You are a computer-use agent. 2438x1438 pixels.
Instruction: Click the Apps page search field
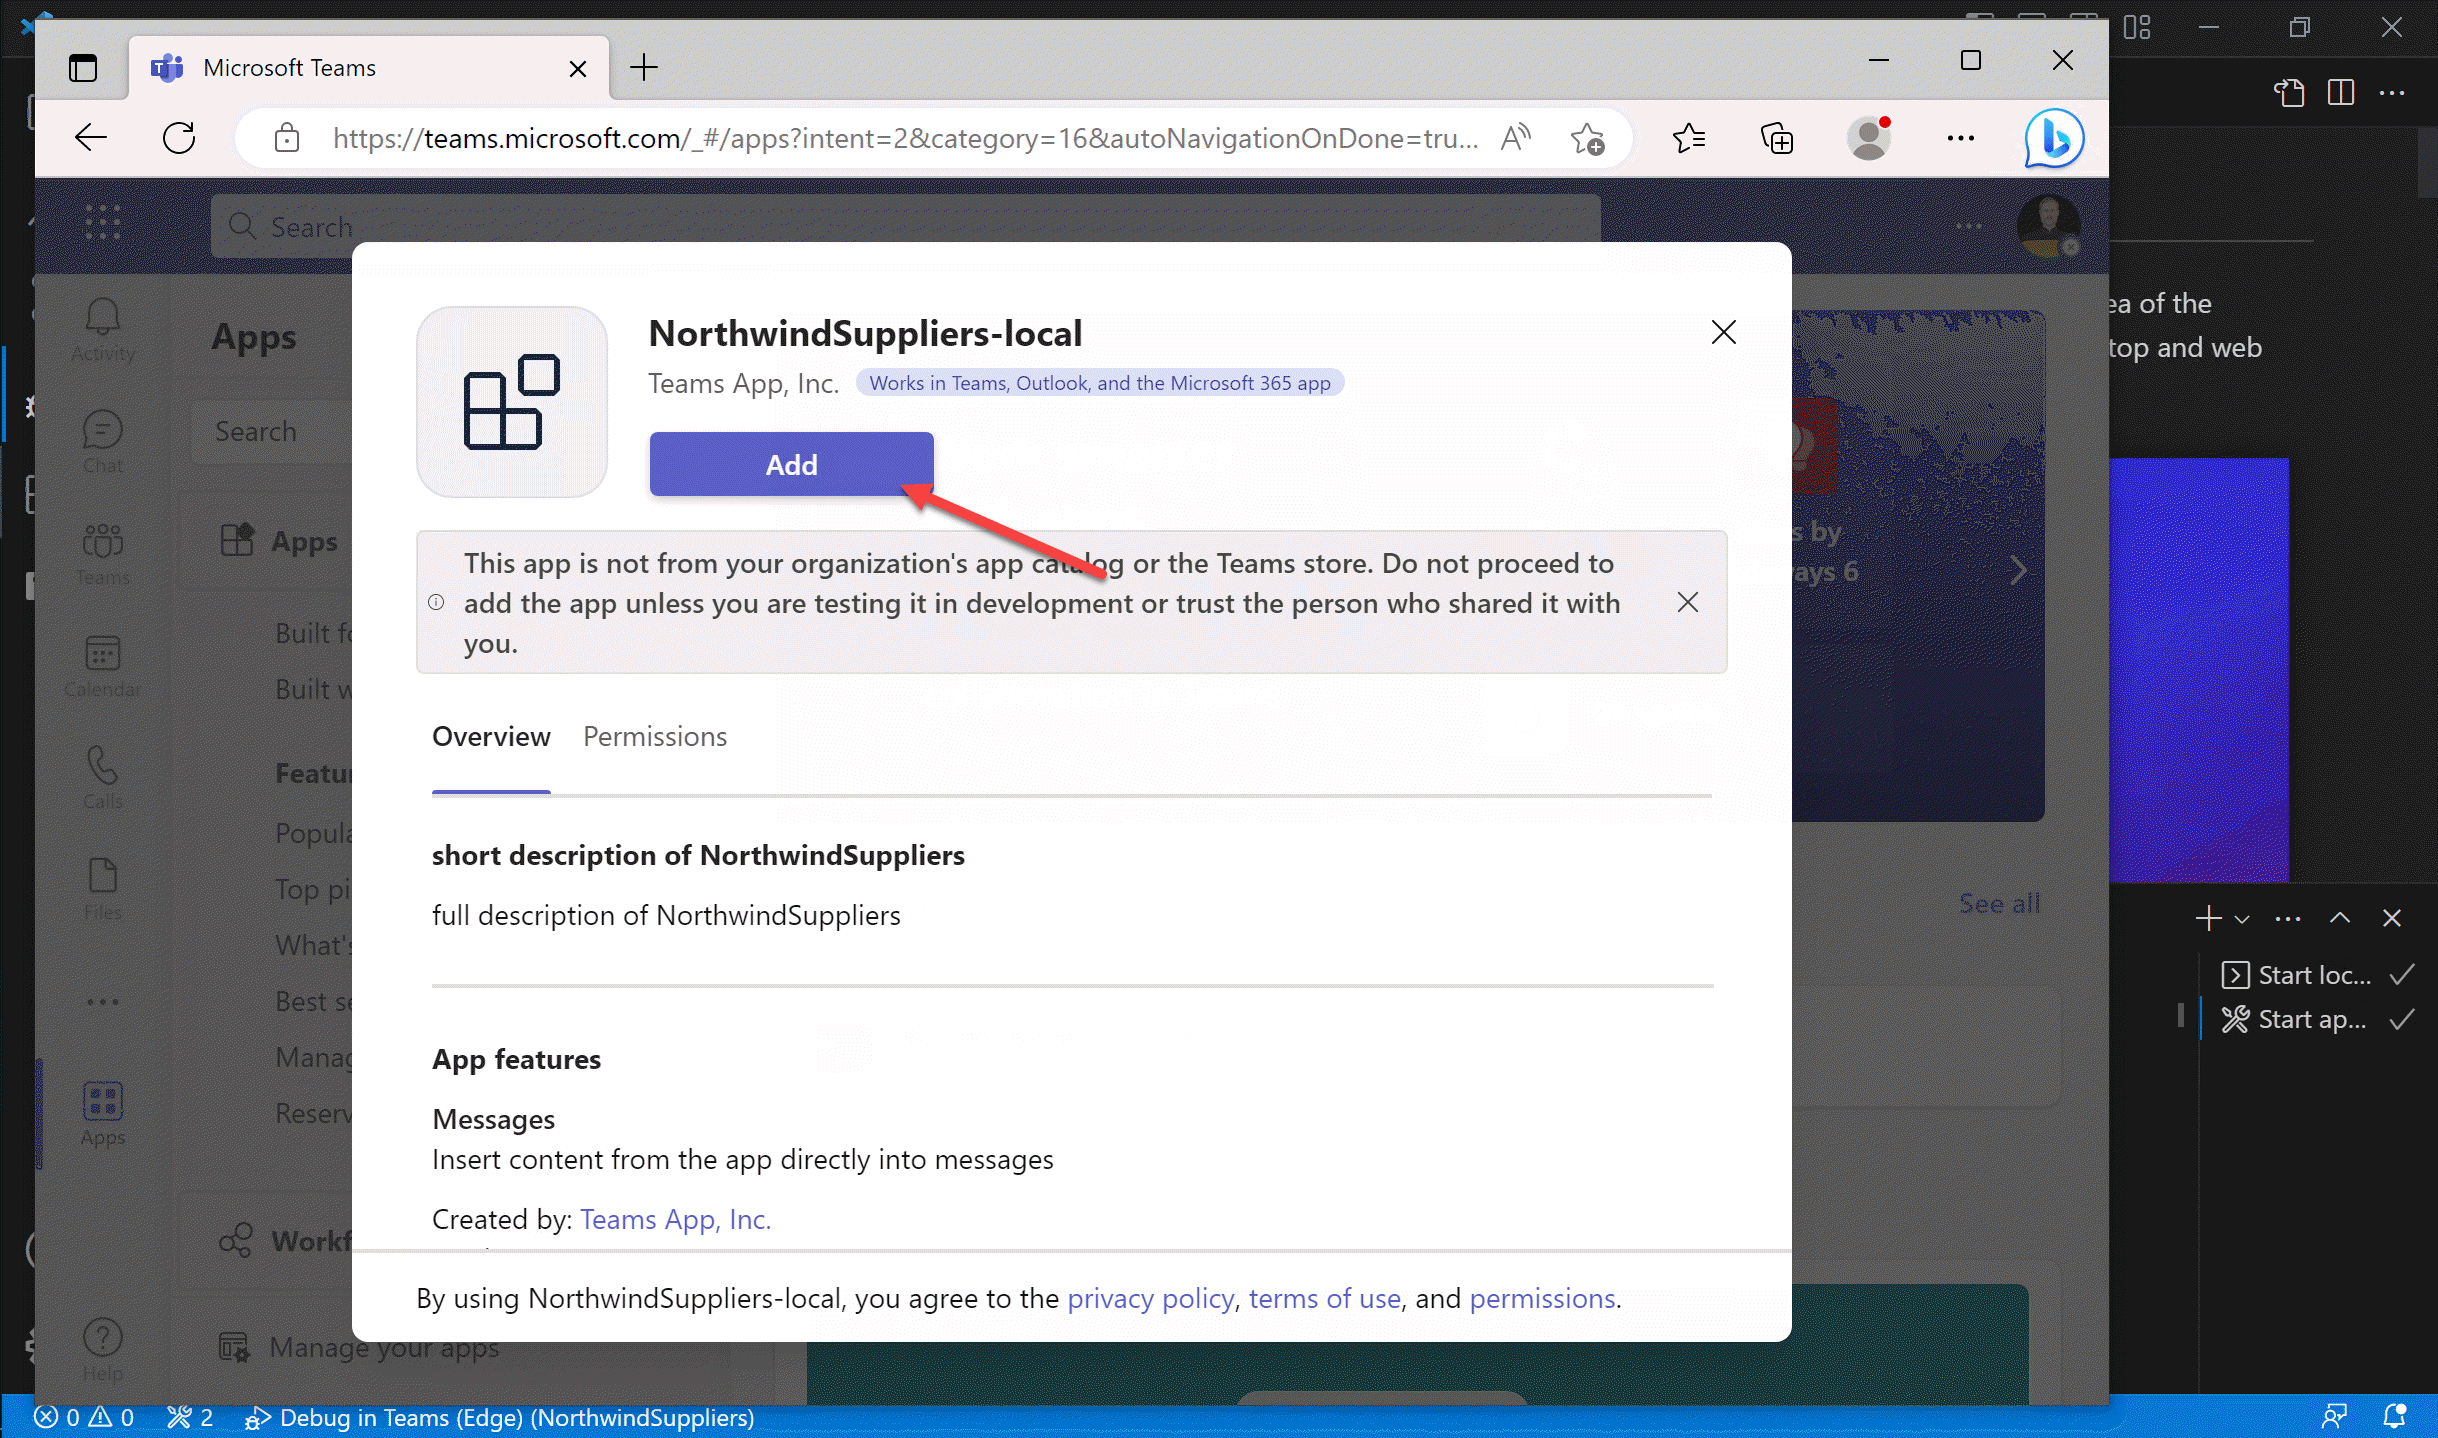click(x=272, y=431)
